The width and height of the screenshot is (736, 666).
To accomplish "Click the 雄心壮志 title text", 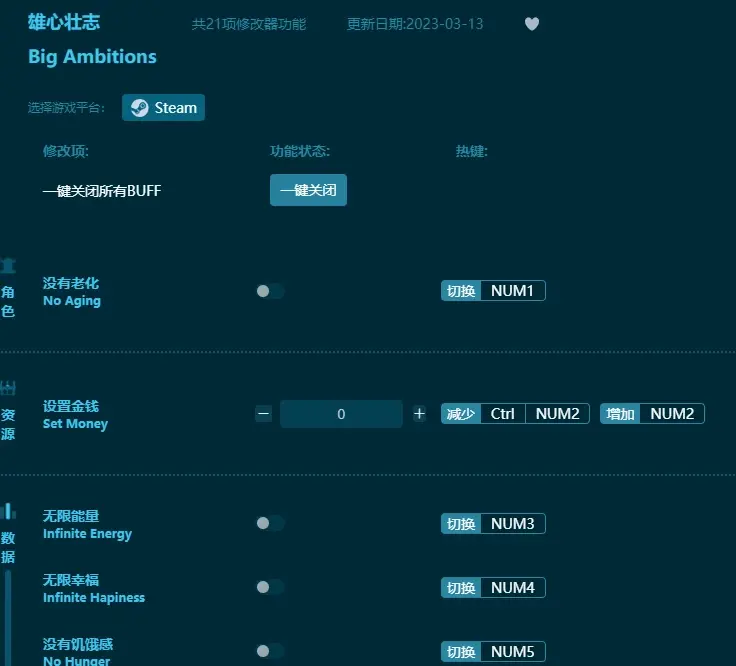I will point(64,22).
